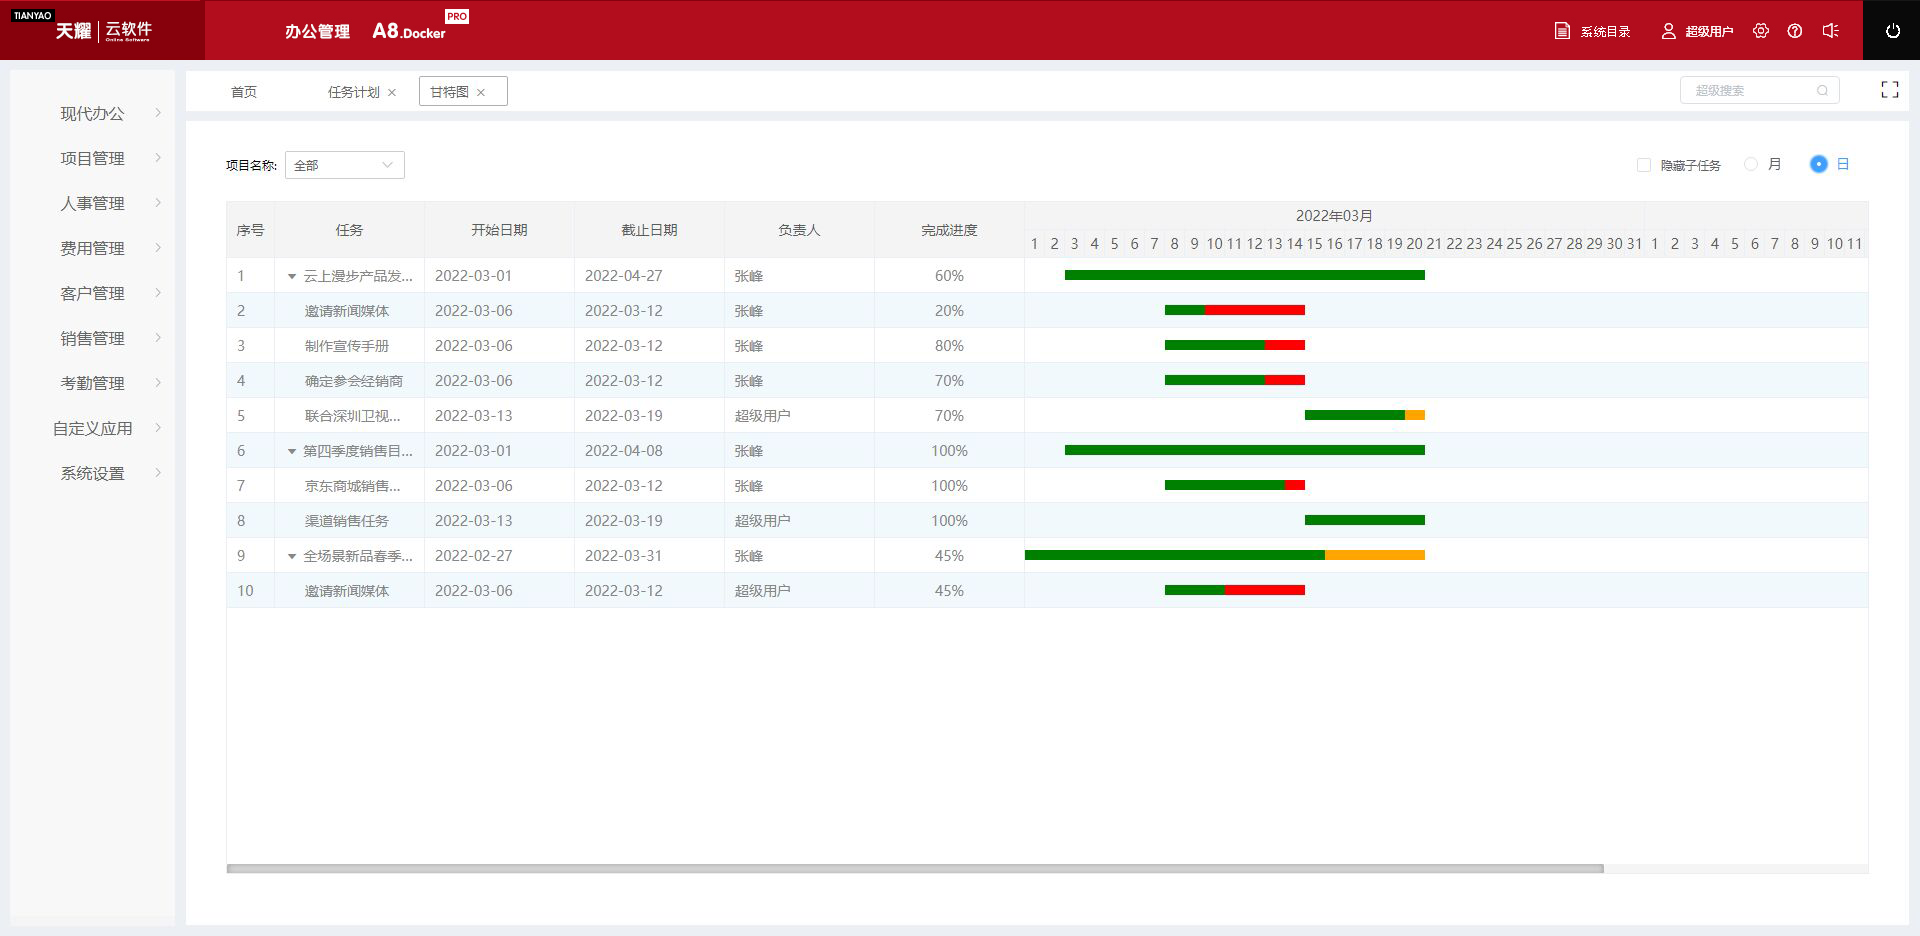This screenshot has height=936, width=1920.
Task: Select the 日 view radio button
Action: coord(1818,164)
